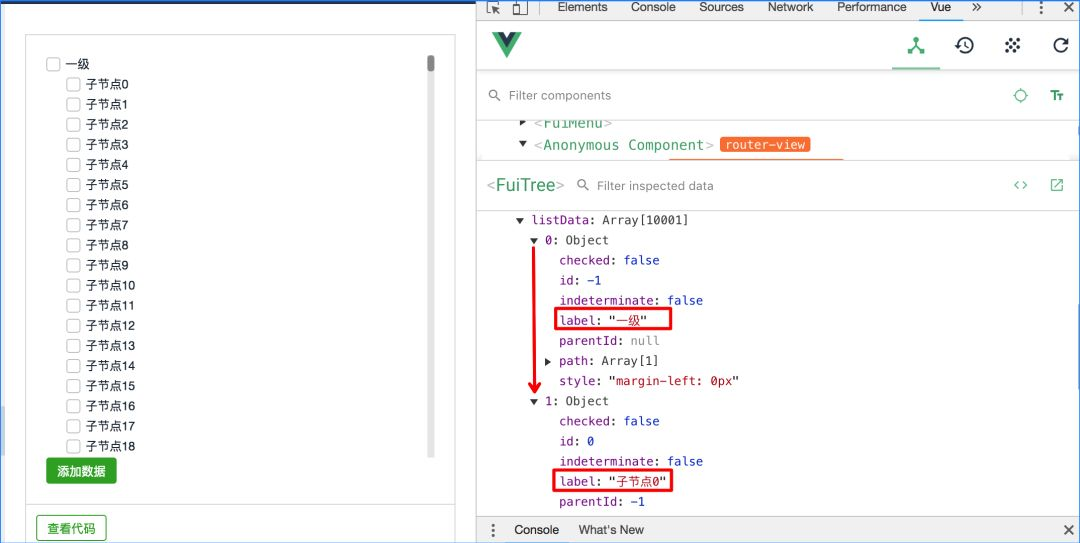The height and width of the screenshot is (543, 1080).
Task: Switch to the Console tab
Action: [x=653, y=8]
